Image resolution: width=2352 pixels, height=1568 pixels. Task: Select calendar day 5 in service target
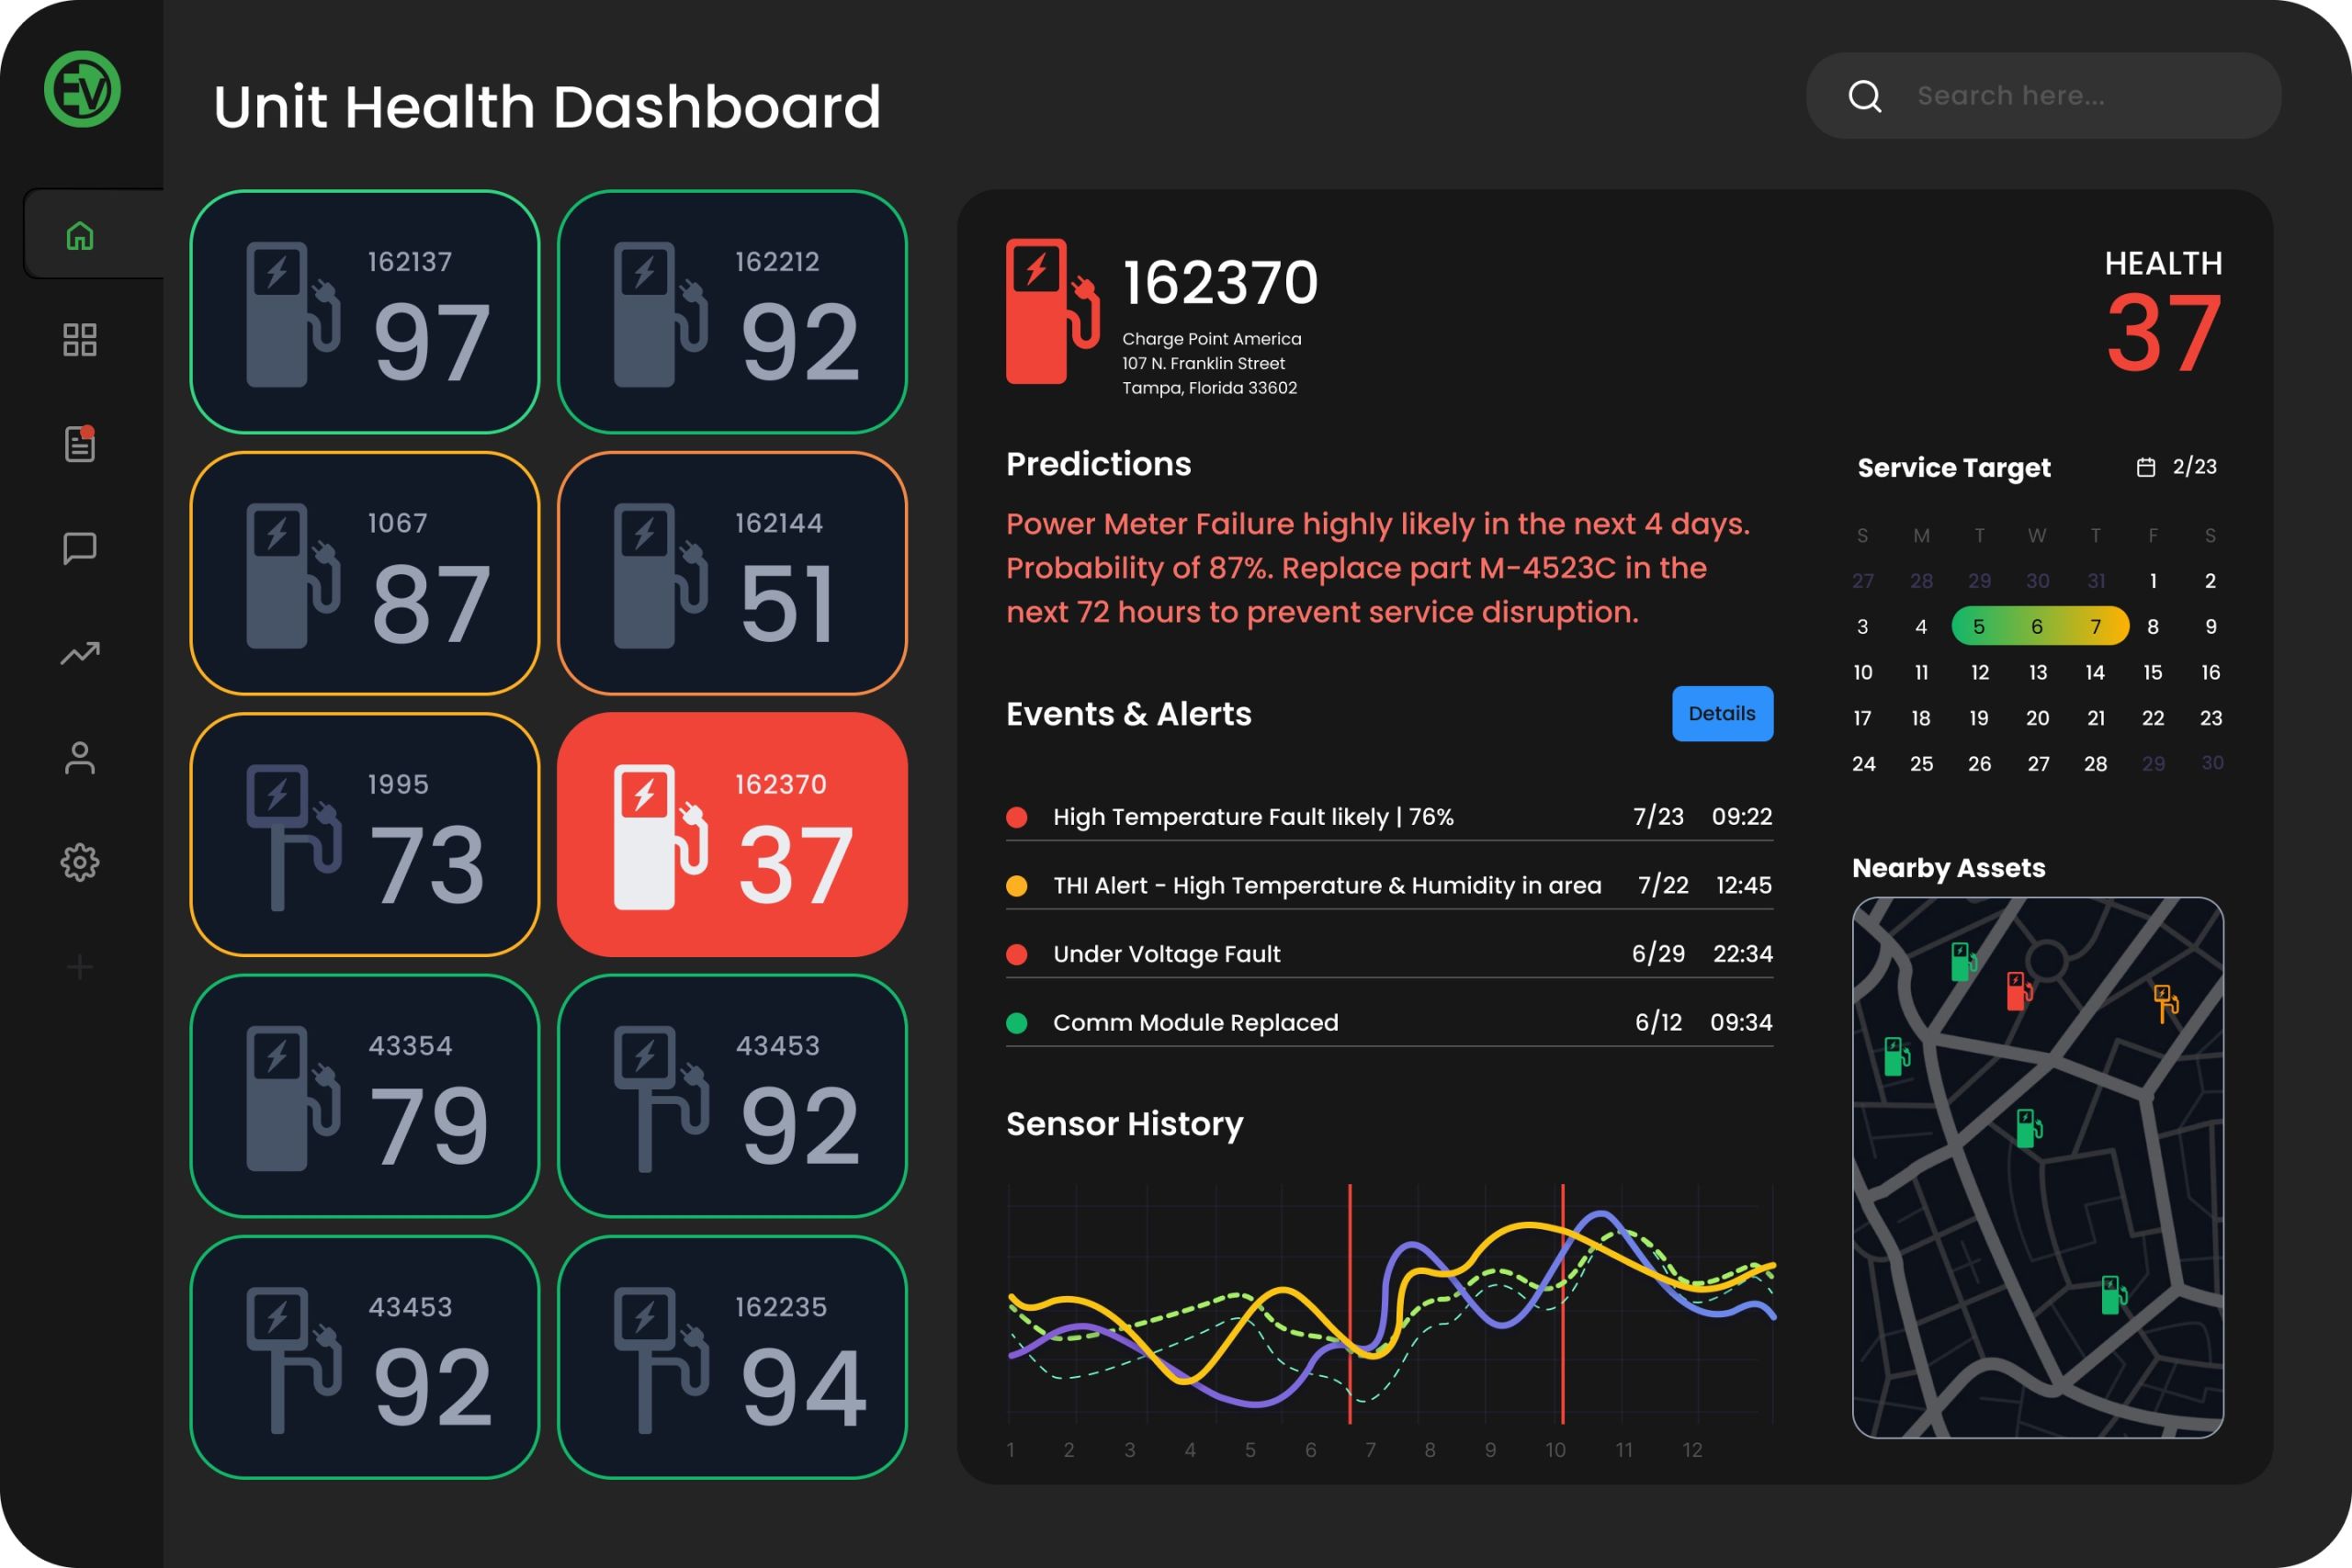click(x=1978, y=626)
